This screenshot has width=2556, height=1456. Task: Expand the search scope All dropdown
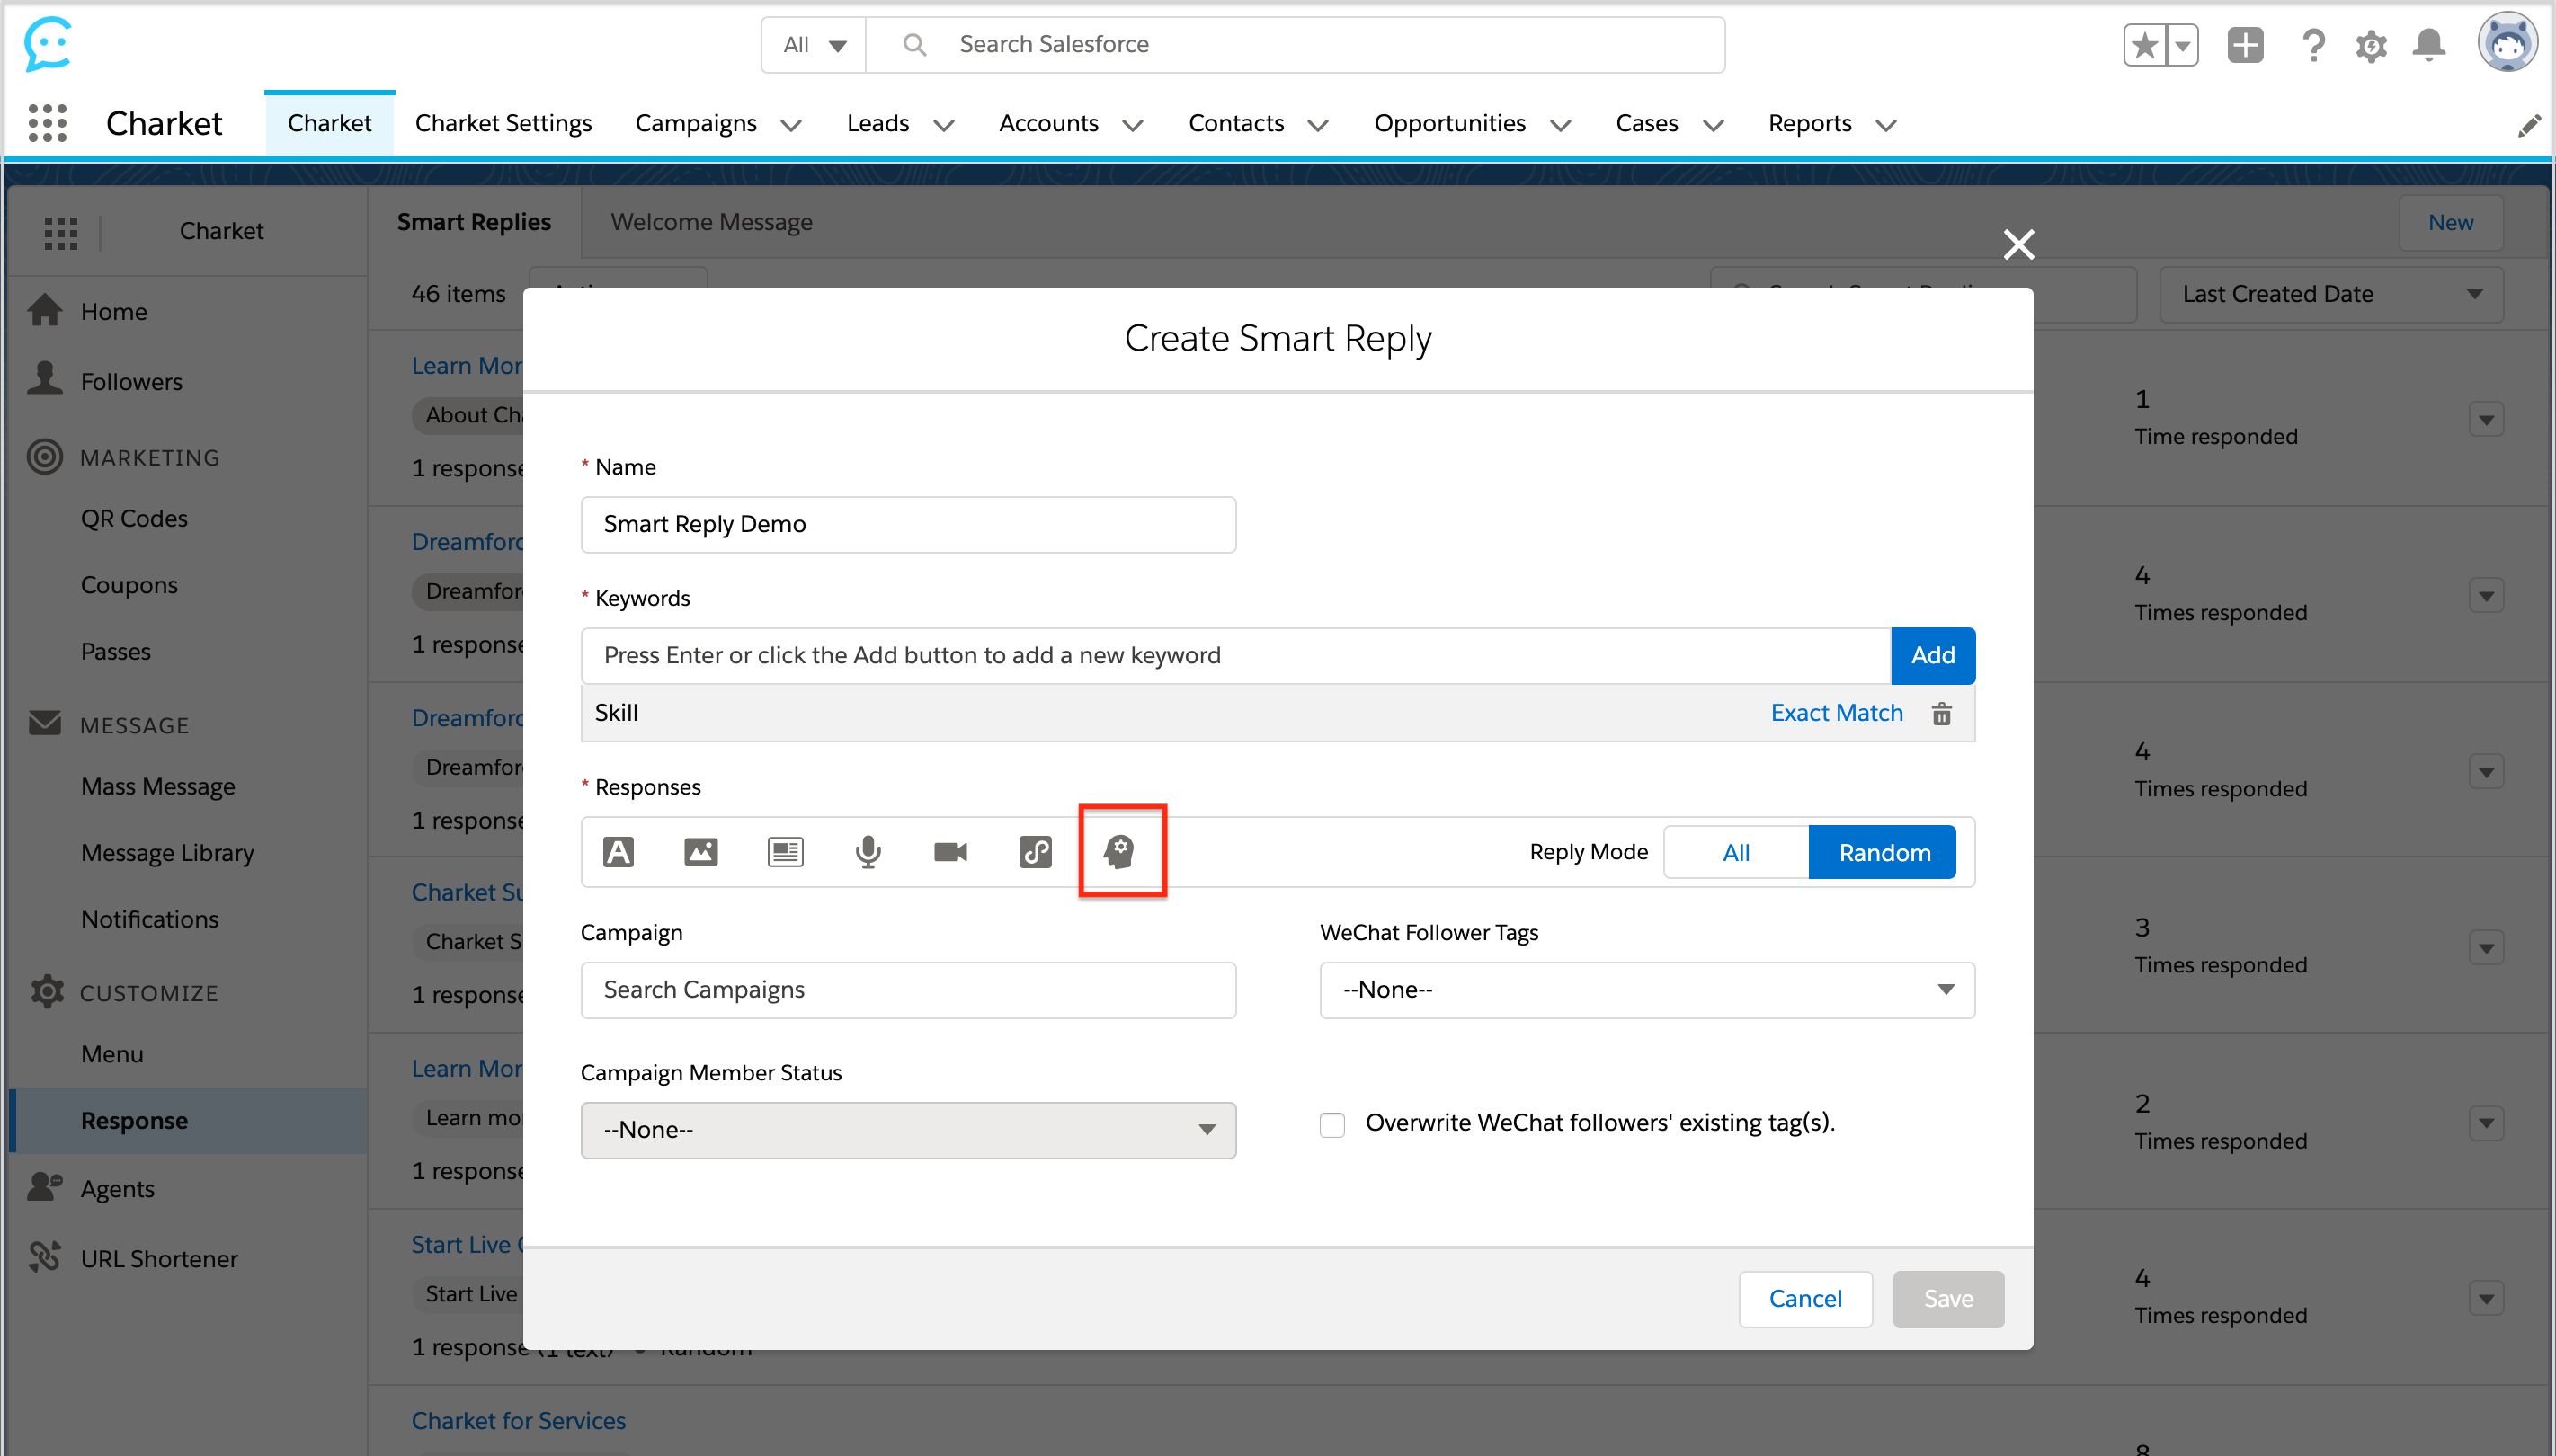(814, 45)
